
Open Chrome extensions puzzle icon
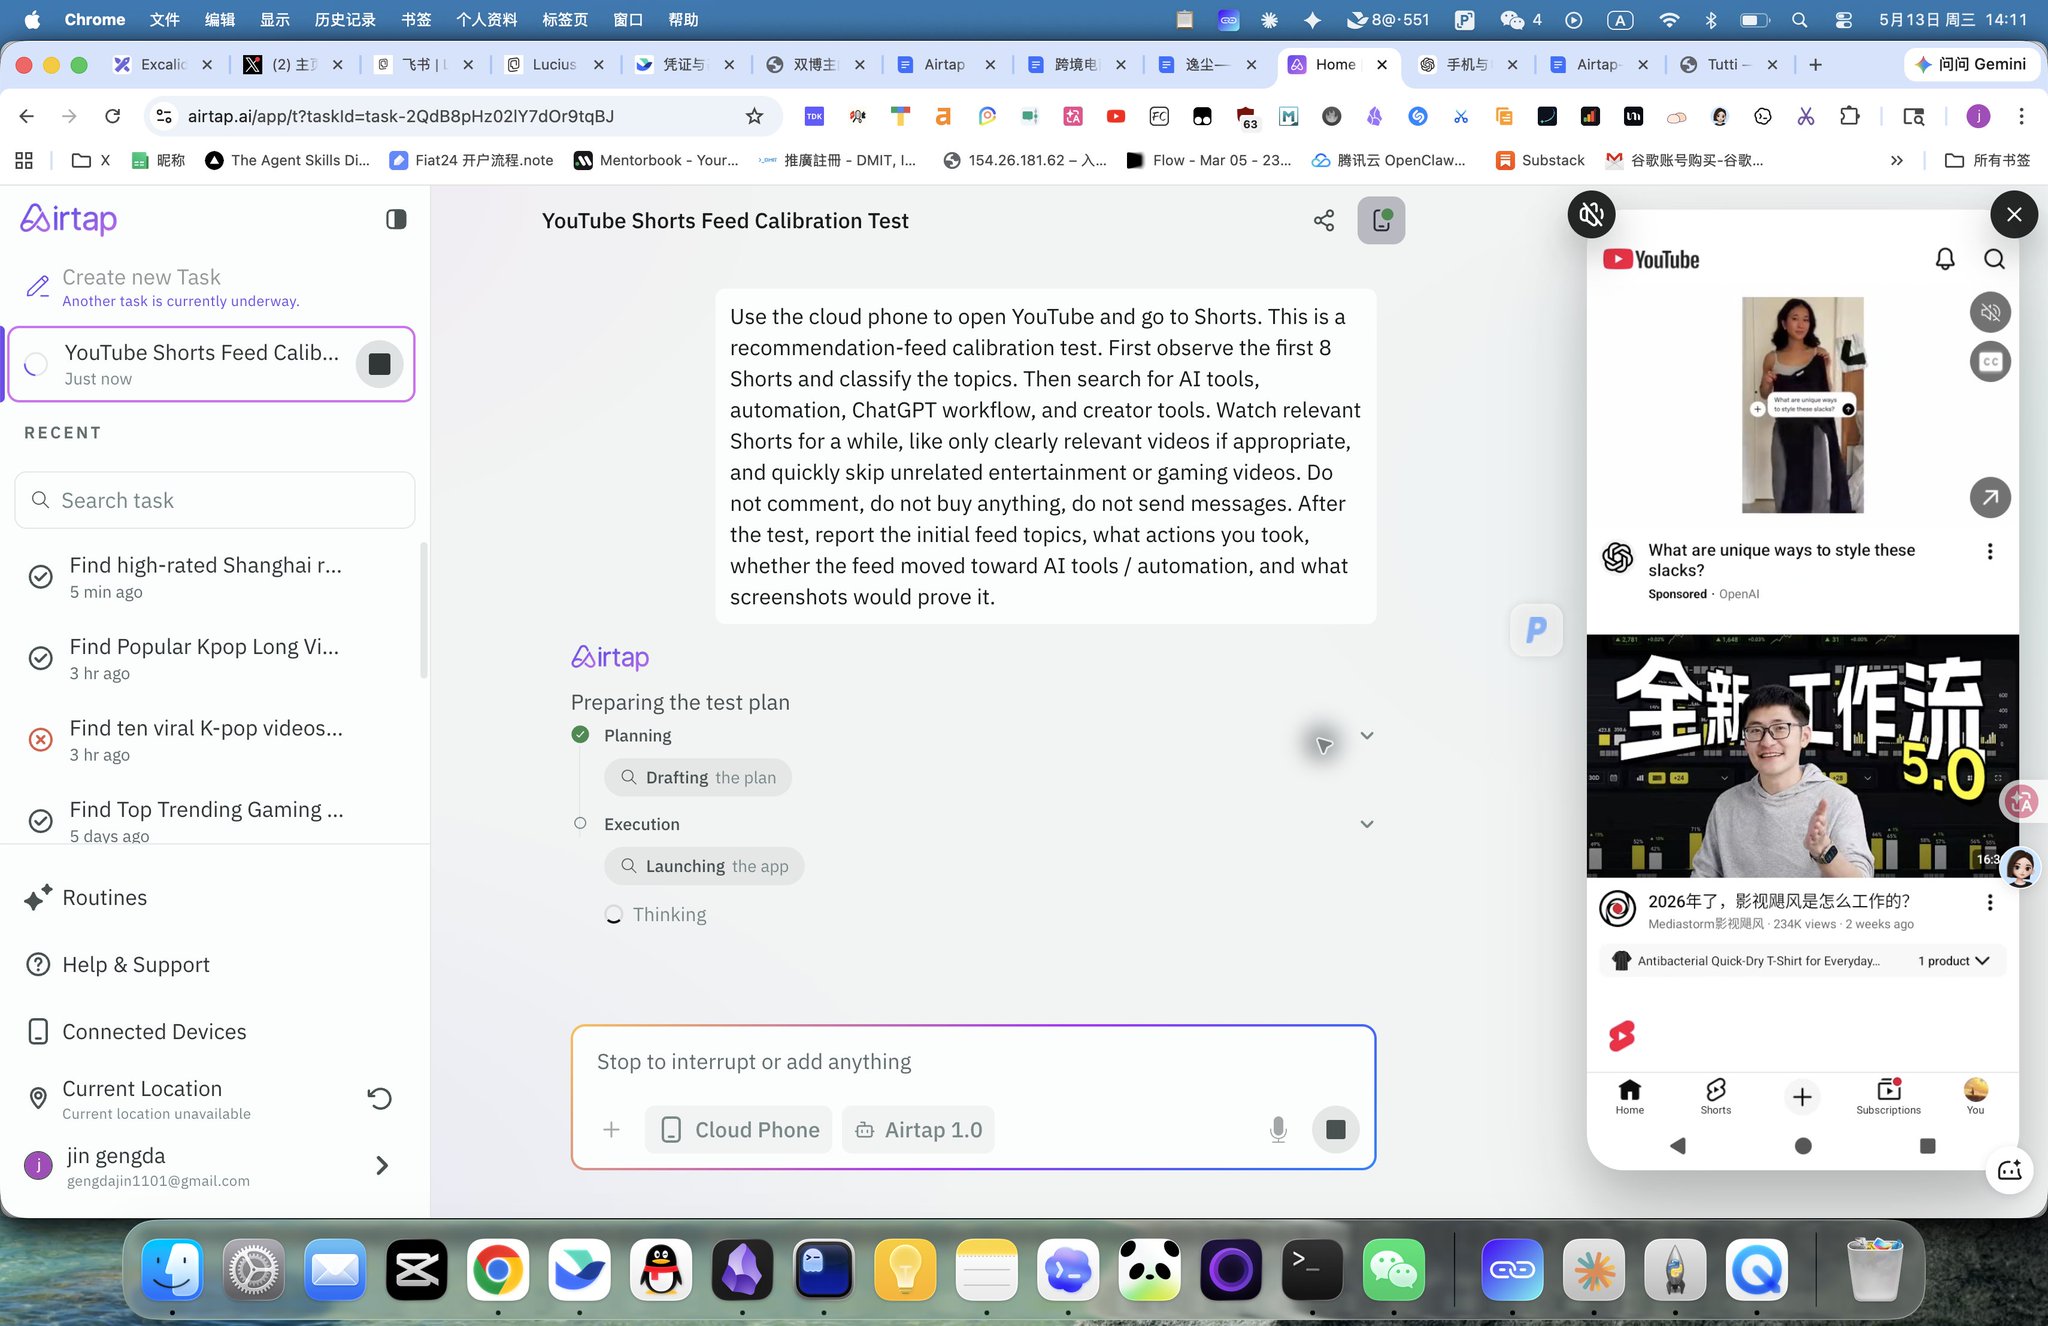tap(1850, 117)
